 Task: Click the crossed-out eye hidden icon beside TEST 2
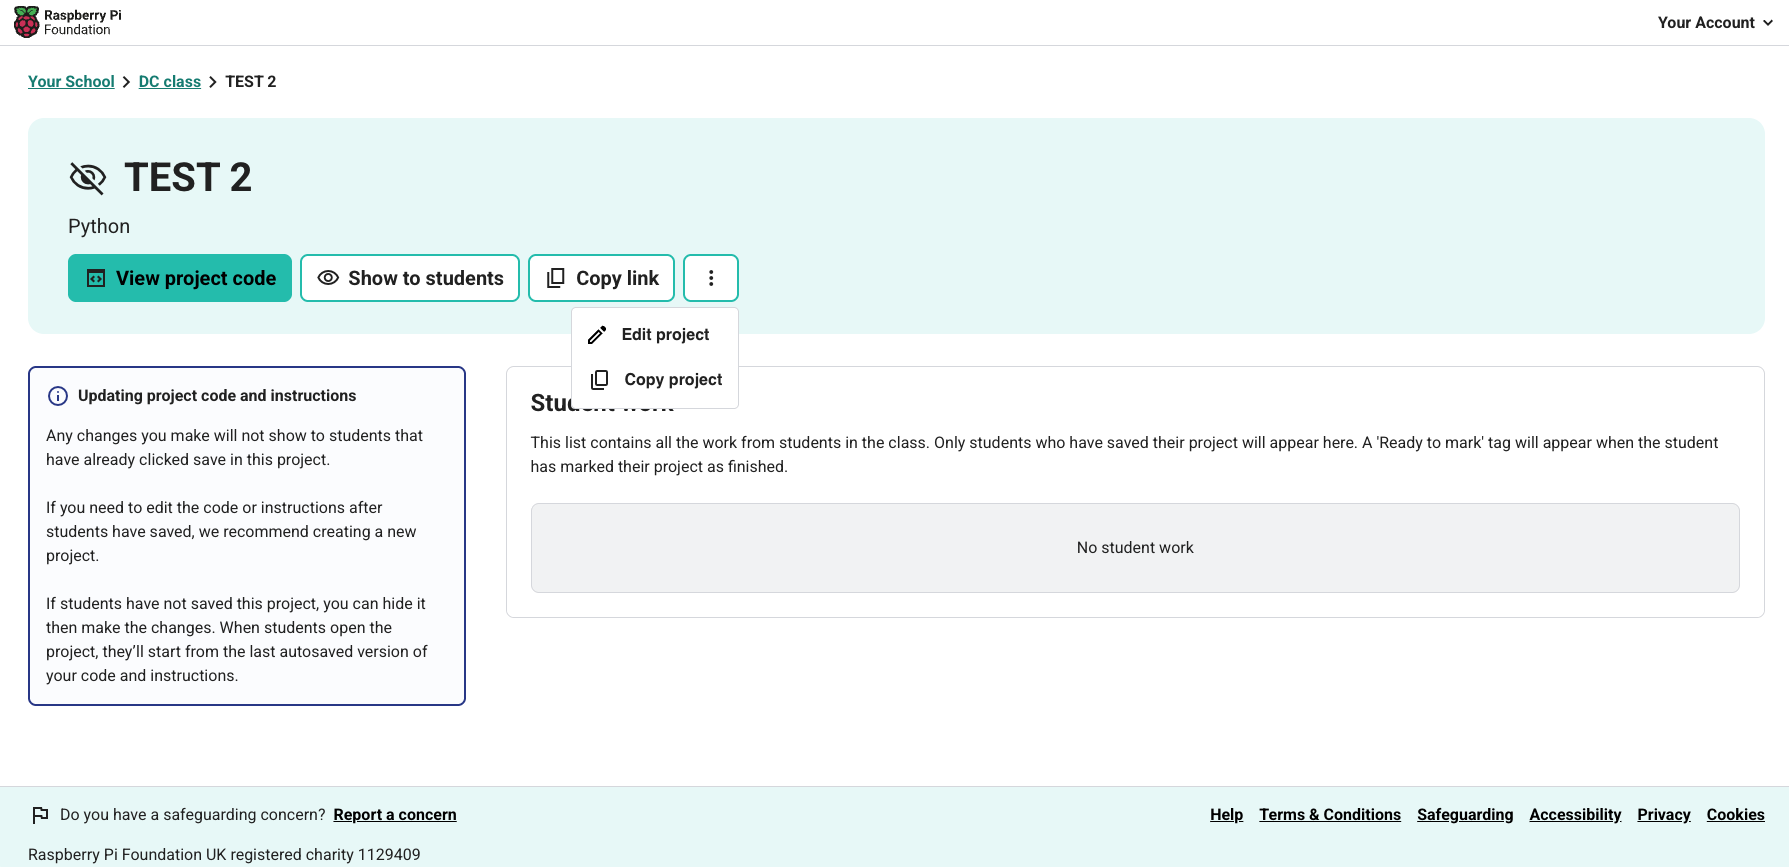pos(88,178)
